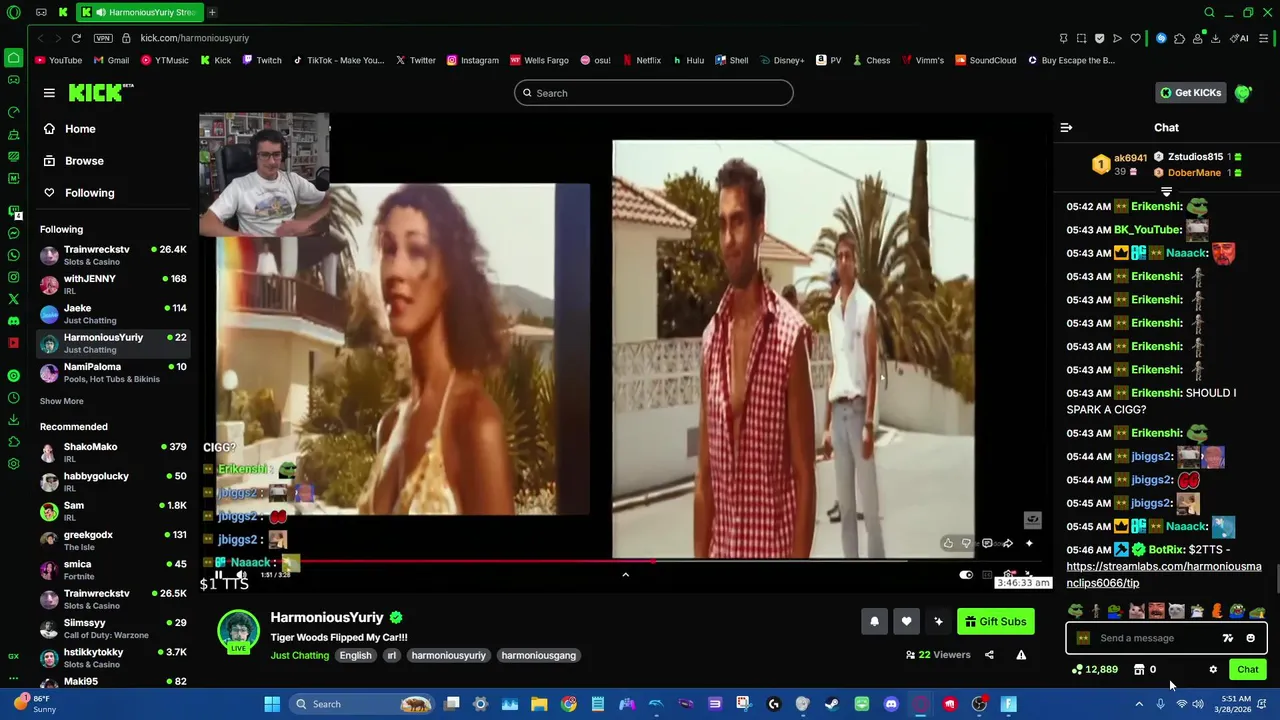Viewport: 1280px width, 720px height.
Task: Open NamiPaloma channel in sidebar
Action: pyautogui.click(x=113, y=373)
